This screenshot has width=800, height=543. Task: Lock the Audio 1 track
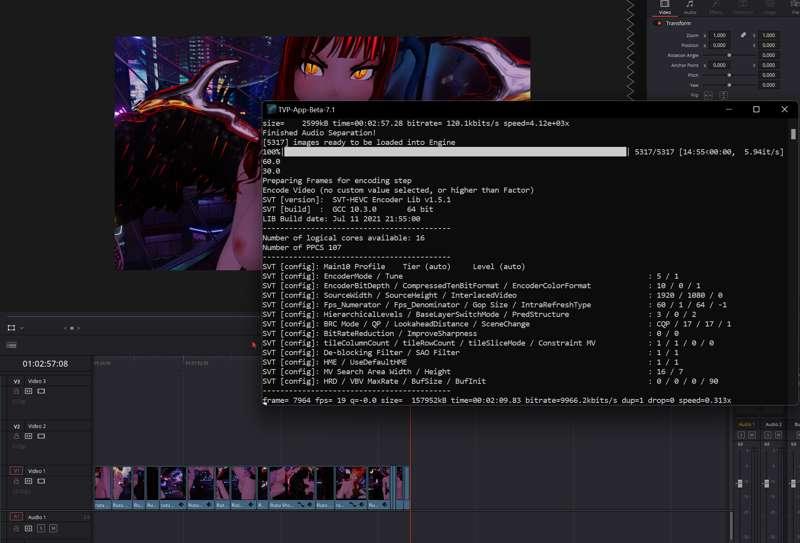point(16,529)
